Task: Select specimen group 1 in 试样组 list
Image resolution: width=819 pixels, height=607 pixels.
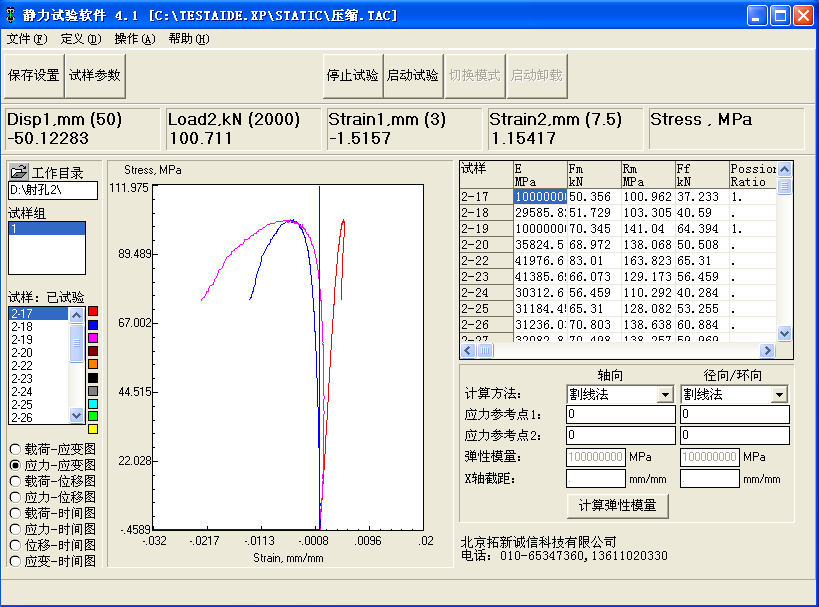Action: (x=47, y=229)
